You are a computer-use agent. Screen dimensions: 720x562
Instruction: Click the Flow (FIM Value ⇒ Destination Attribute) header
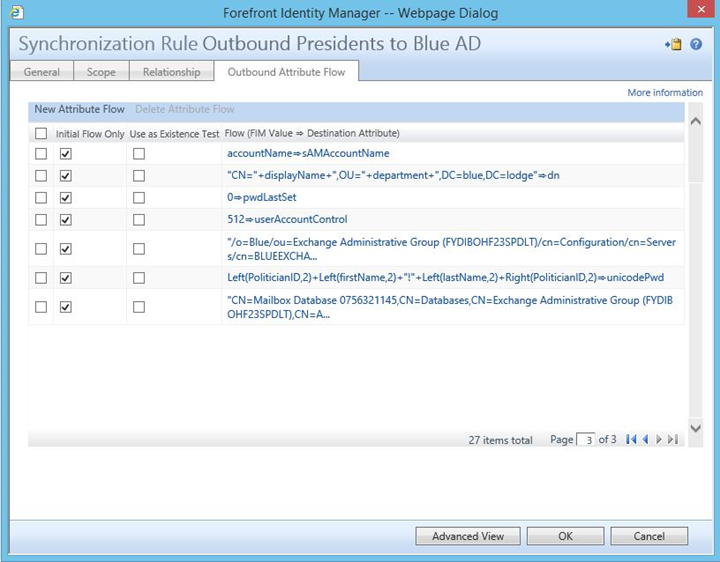pos(312,134)
